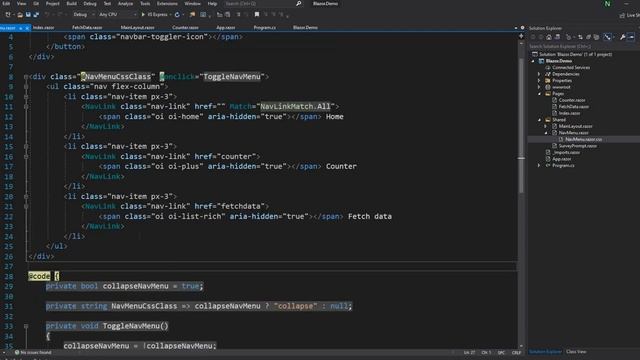The height and width of the screenshot is (360, 640).
Task: Expand the Properties folder
Action: pyautogui.click(x=539, y=81)
